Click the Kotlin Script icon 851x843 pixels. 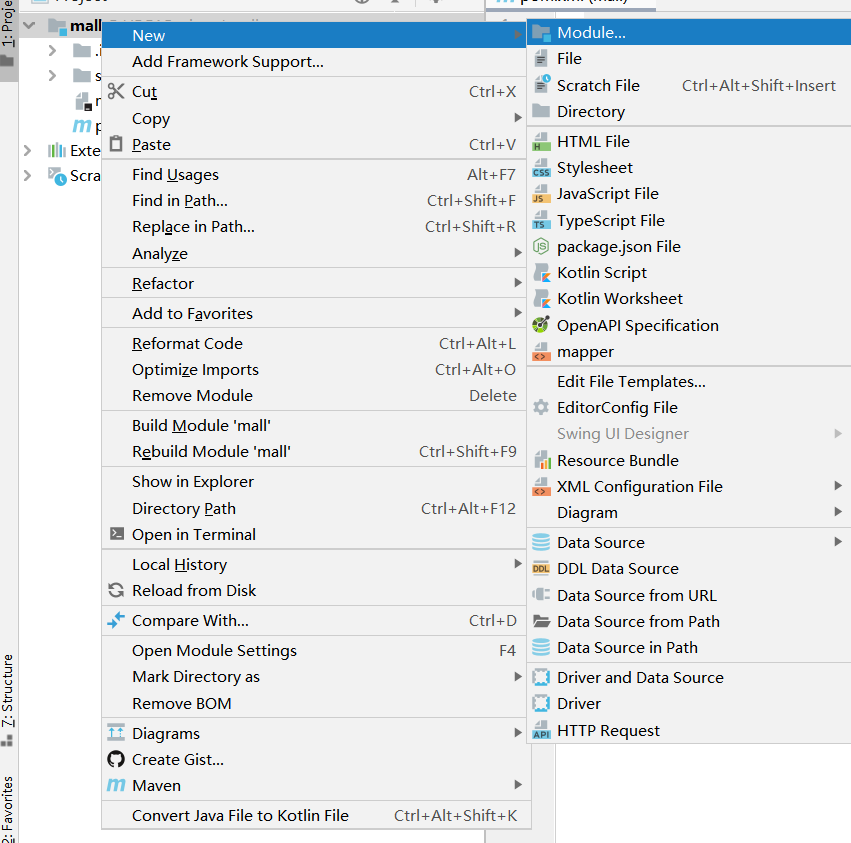click(541, 272)
